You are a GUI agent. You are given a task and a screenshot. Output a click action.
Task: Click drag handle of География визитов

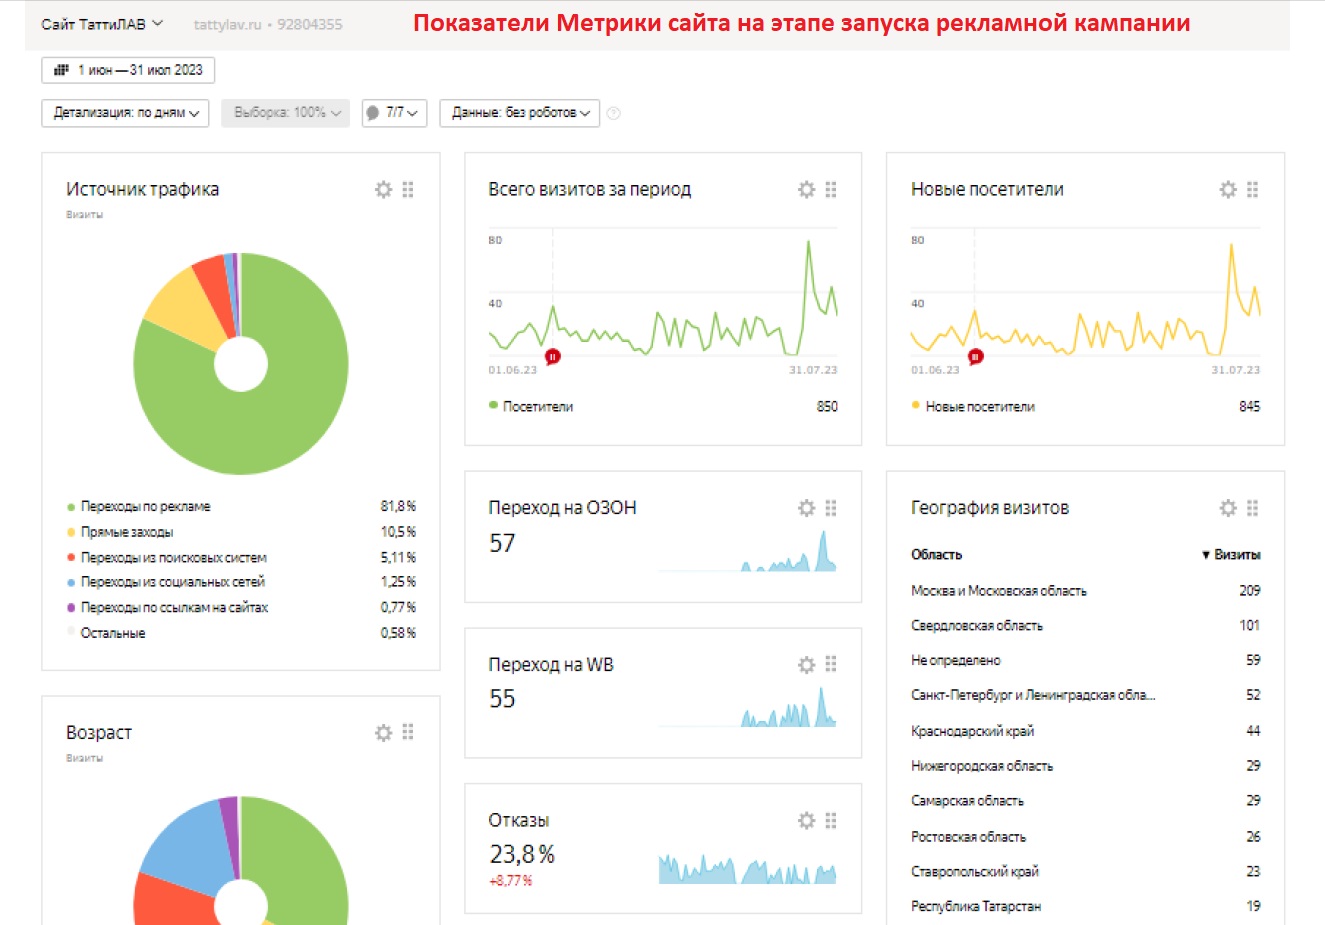pos(1253,508)
